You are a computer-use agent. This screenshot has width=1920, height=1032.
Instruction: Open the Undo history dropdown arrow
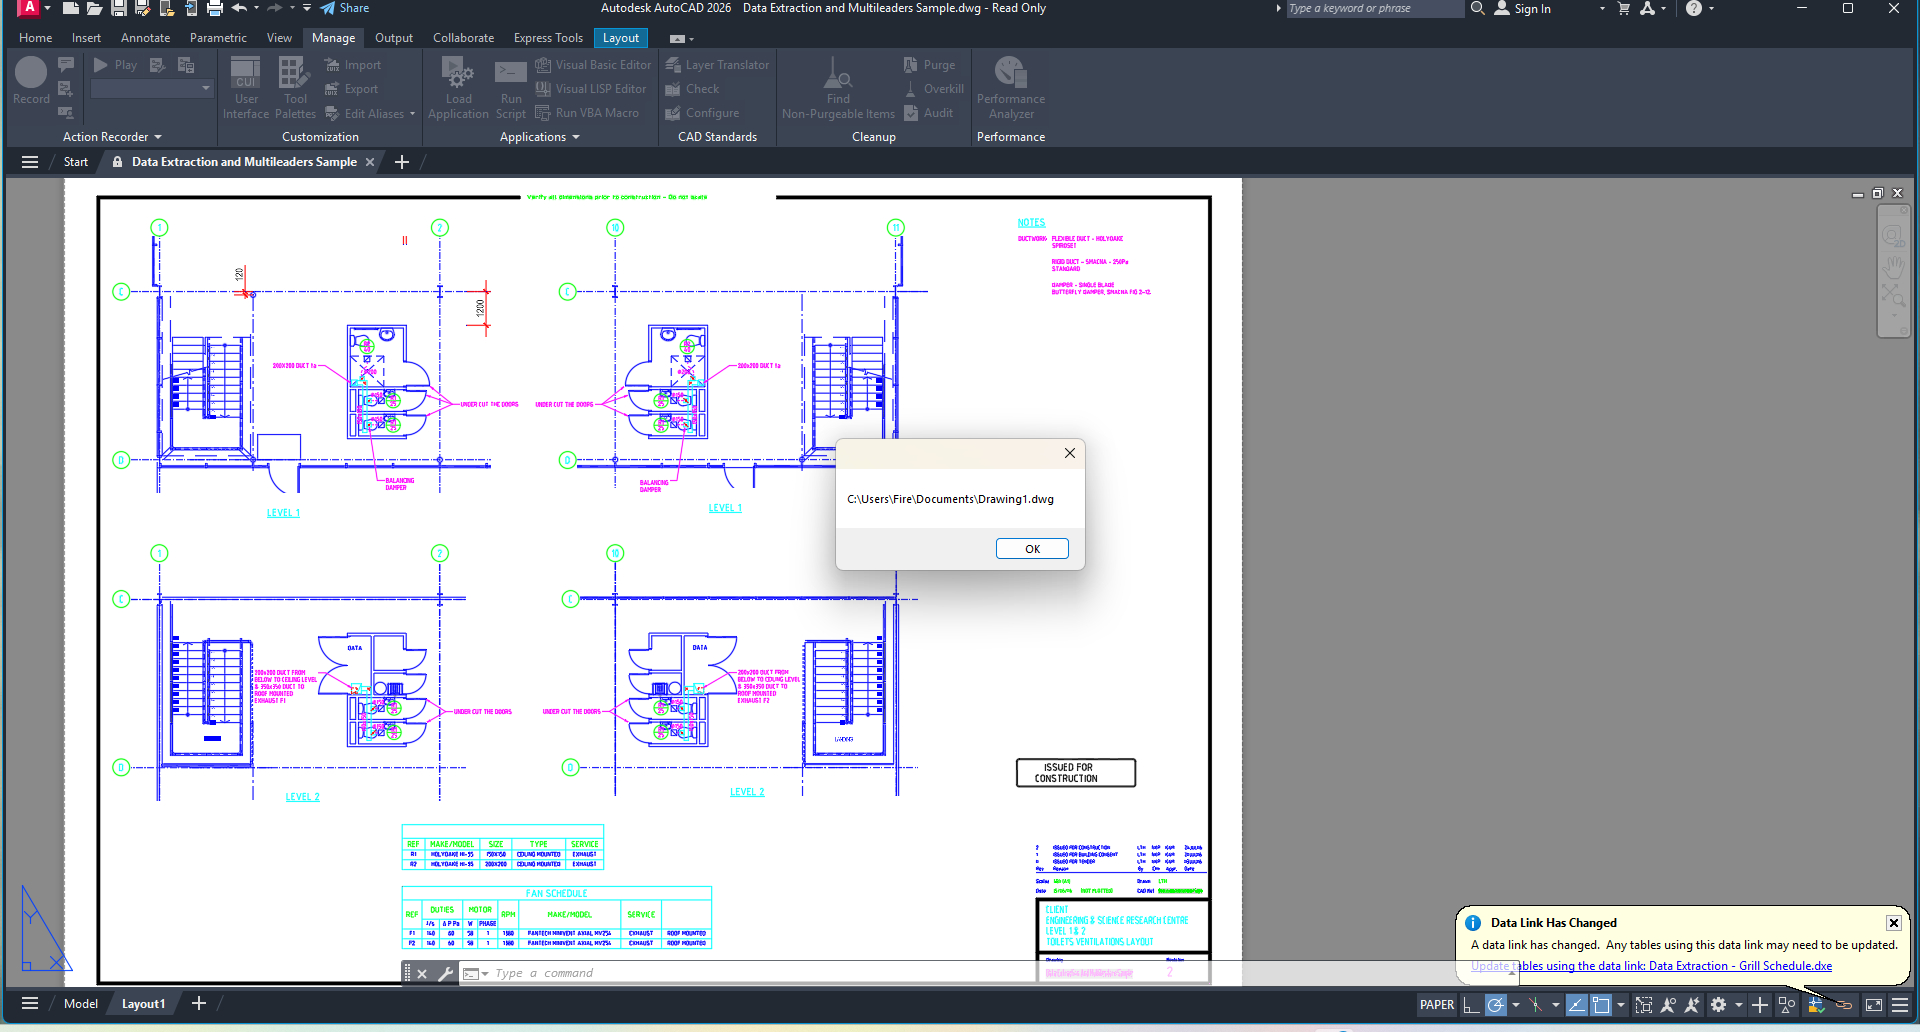click(x=256, y=8)
